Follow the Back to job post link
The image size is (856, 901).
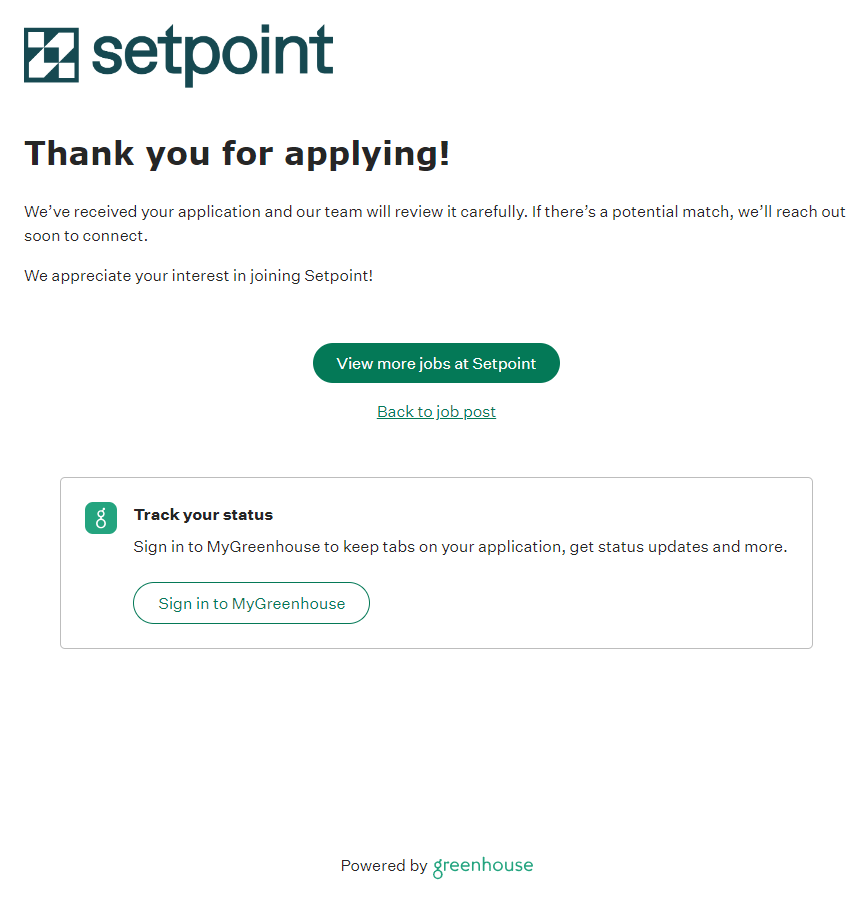[436, 412]
